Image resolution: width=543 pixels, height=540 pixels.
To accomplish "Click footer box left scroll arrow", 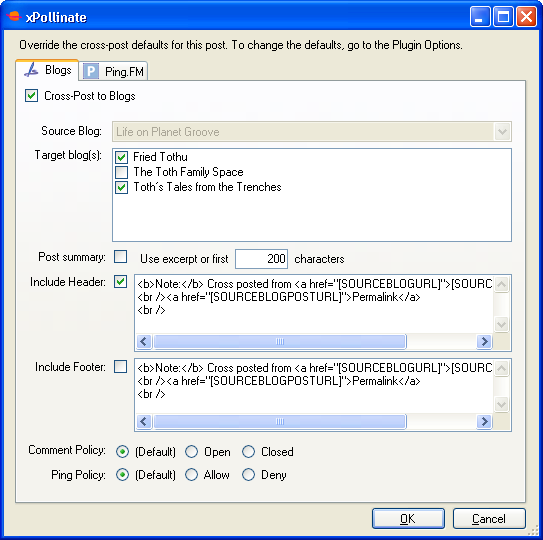I will (144, 421).
